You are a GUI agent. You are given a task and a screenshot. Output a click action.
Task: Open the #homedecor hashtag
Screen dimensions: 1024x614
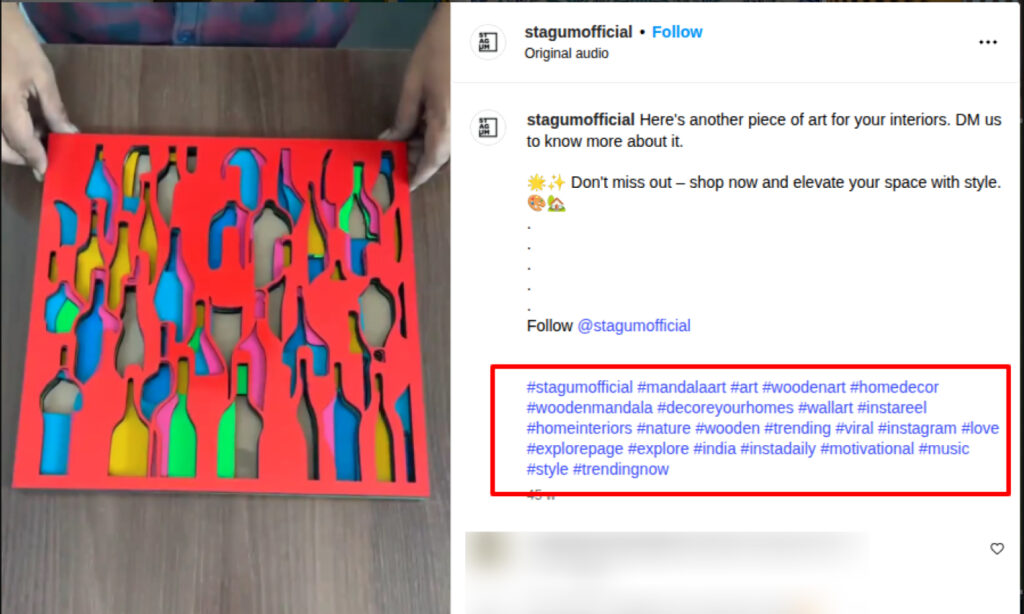coord(894,387)
